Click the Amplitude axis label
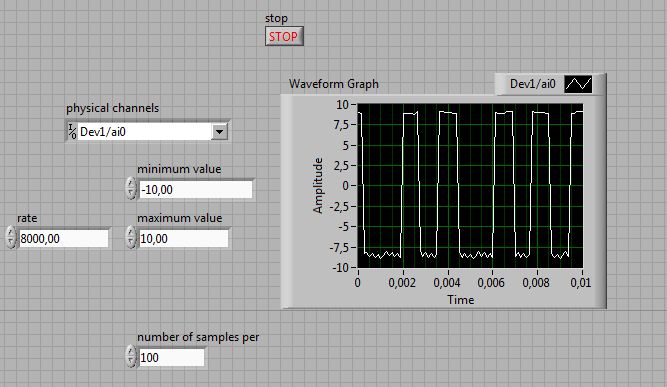The width and height of the screenshot is (667, 387). [318, 185]
